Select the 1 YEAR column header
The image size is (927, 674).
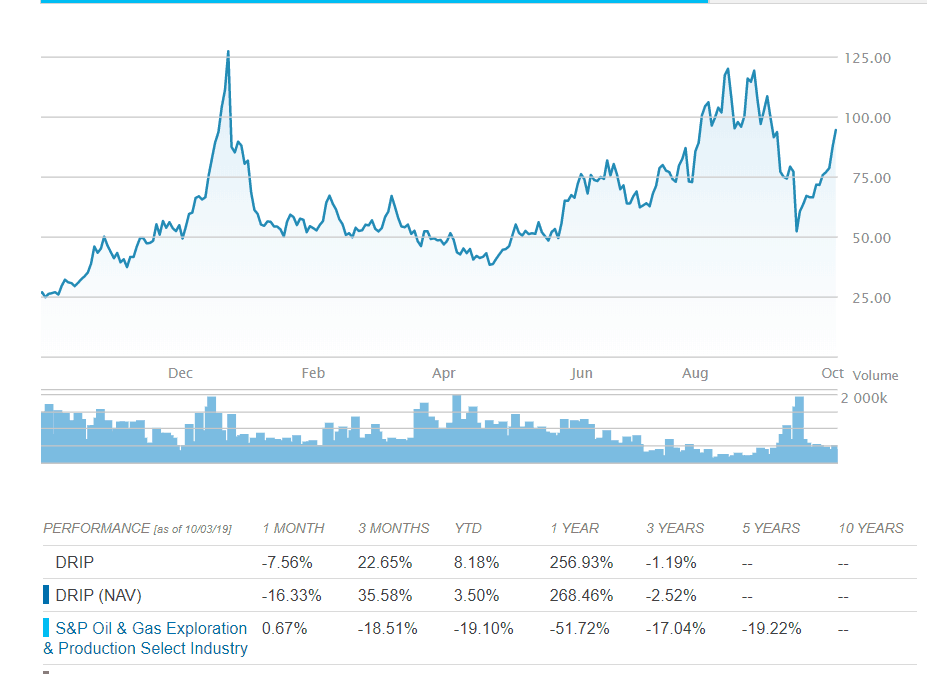[x=574, y=528]
